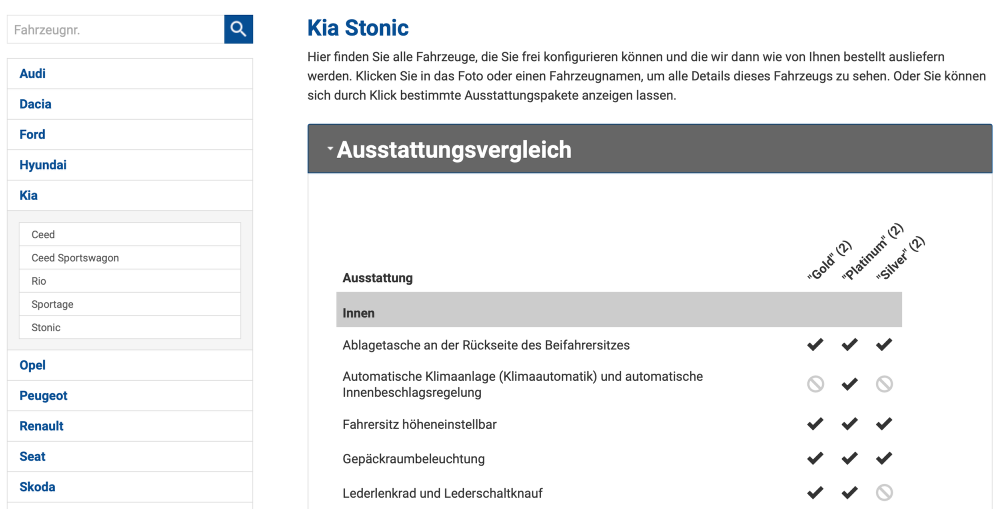Open the Sportage model entry
The height and width of the screenshot is (509, 999).
point(52,304)
